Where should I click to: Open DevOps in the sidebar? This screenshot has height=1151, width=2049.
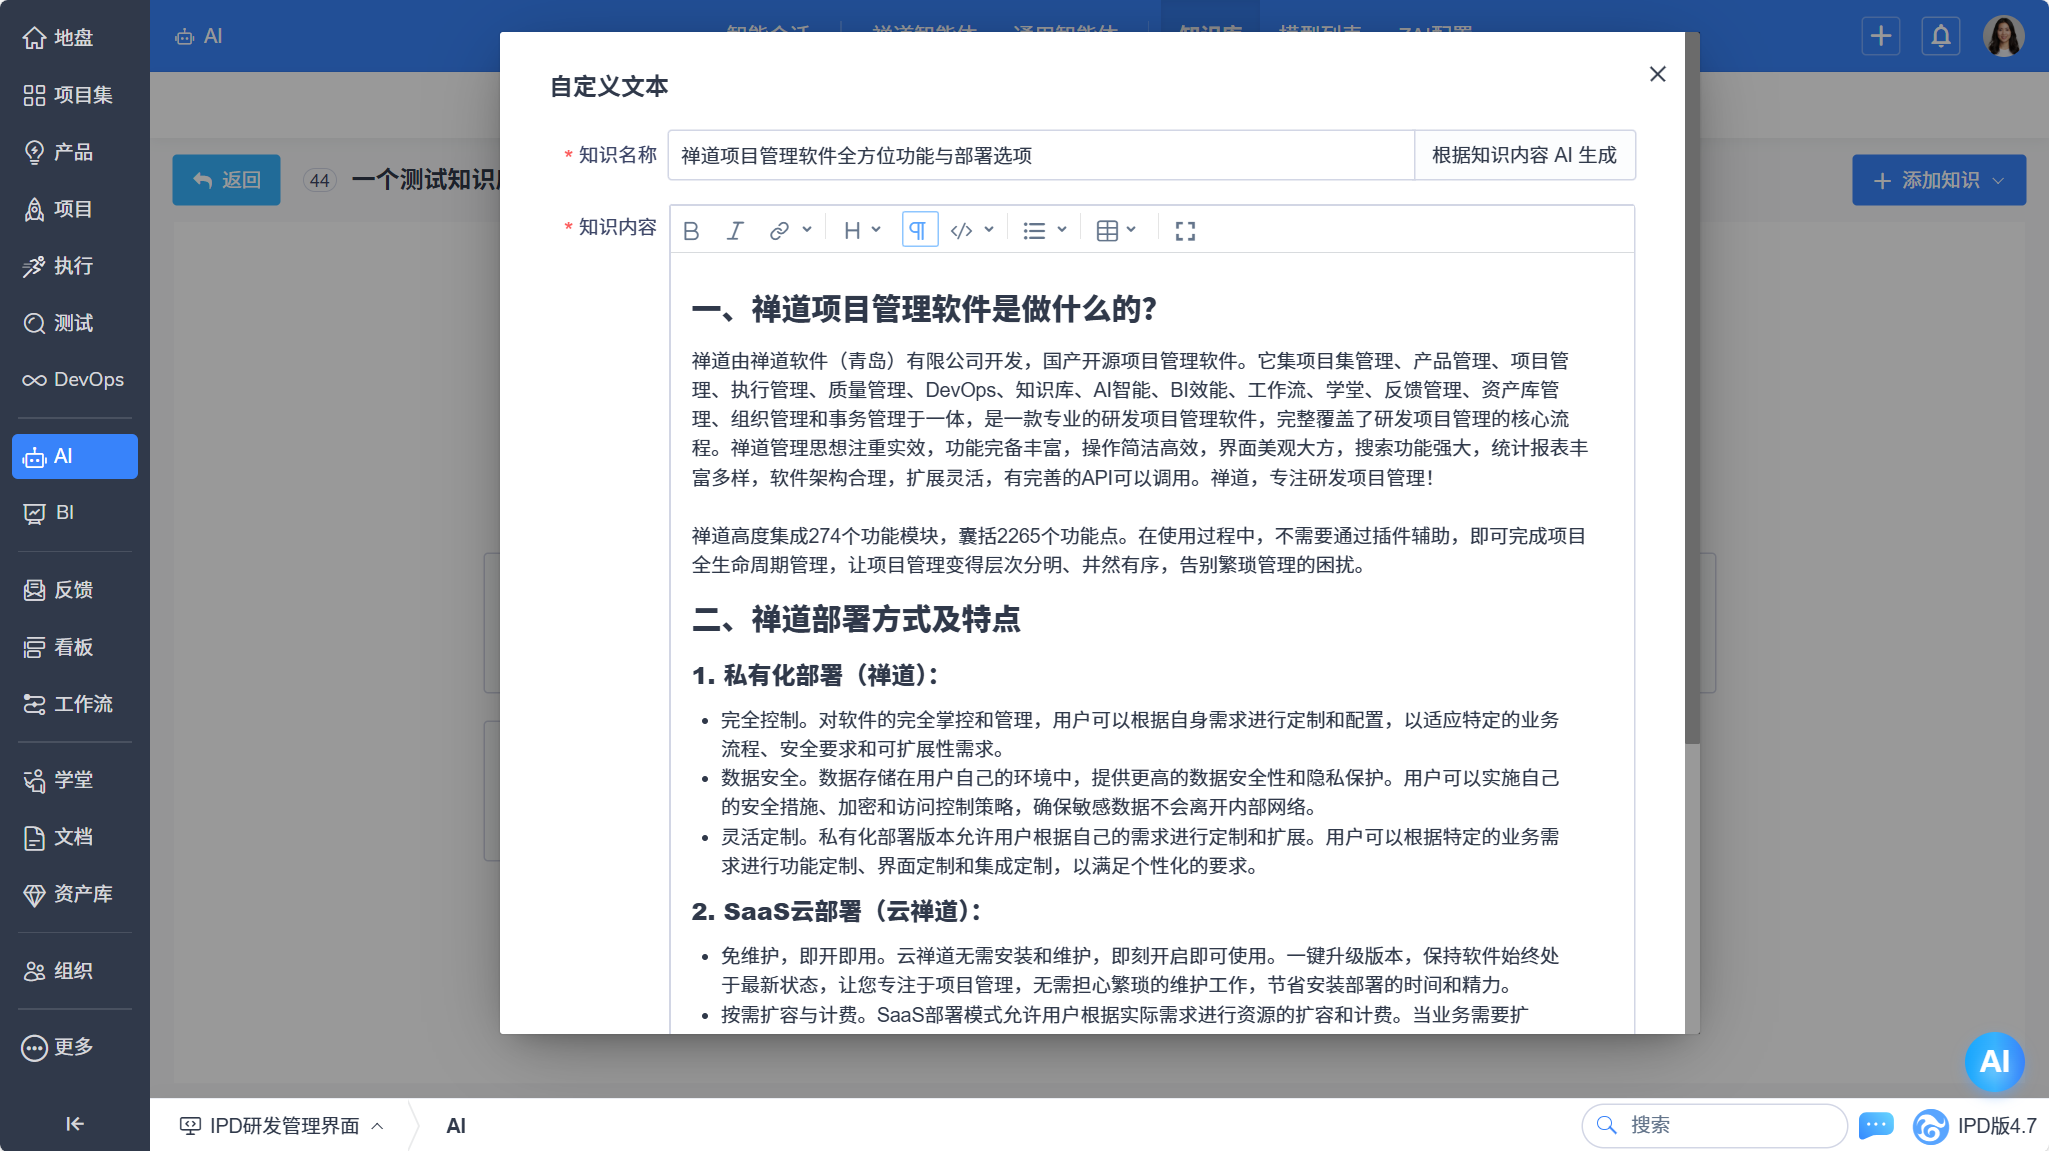[74, 380]
